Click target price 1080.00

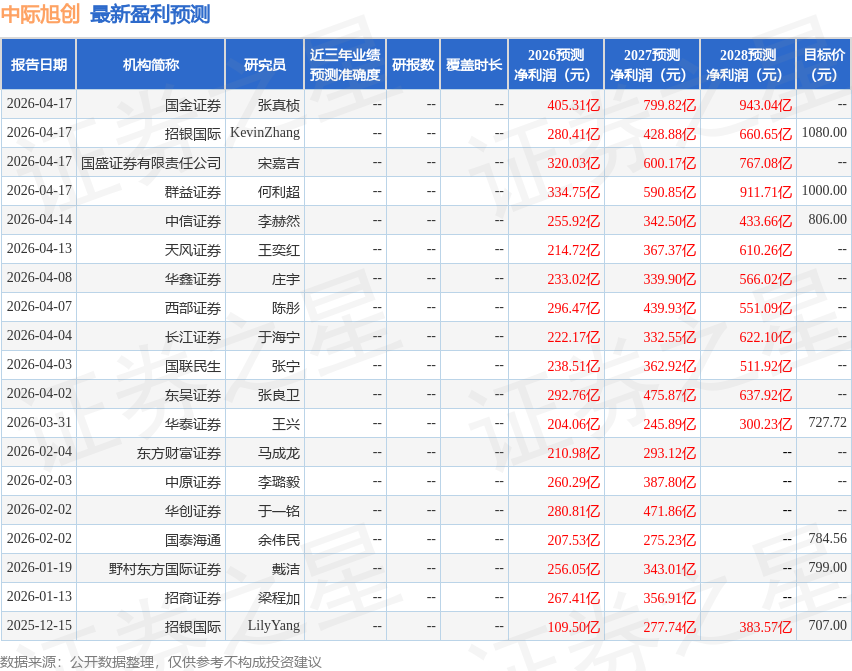(824, 133)
